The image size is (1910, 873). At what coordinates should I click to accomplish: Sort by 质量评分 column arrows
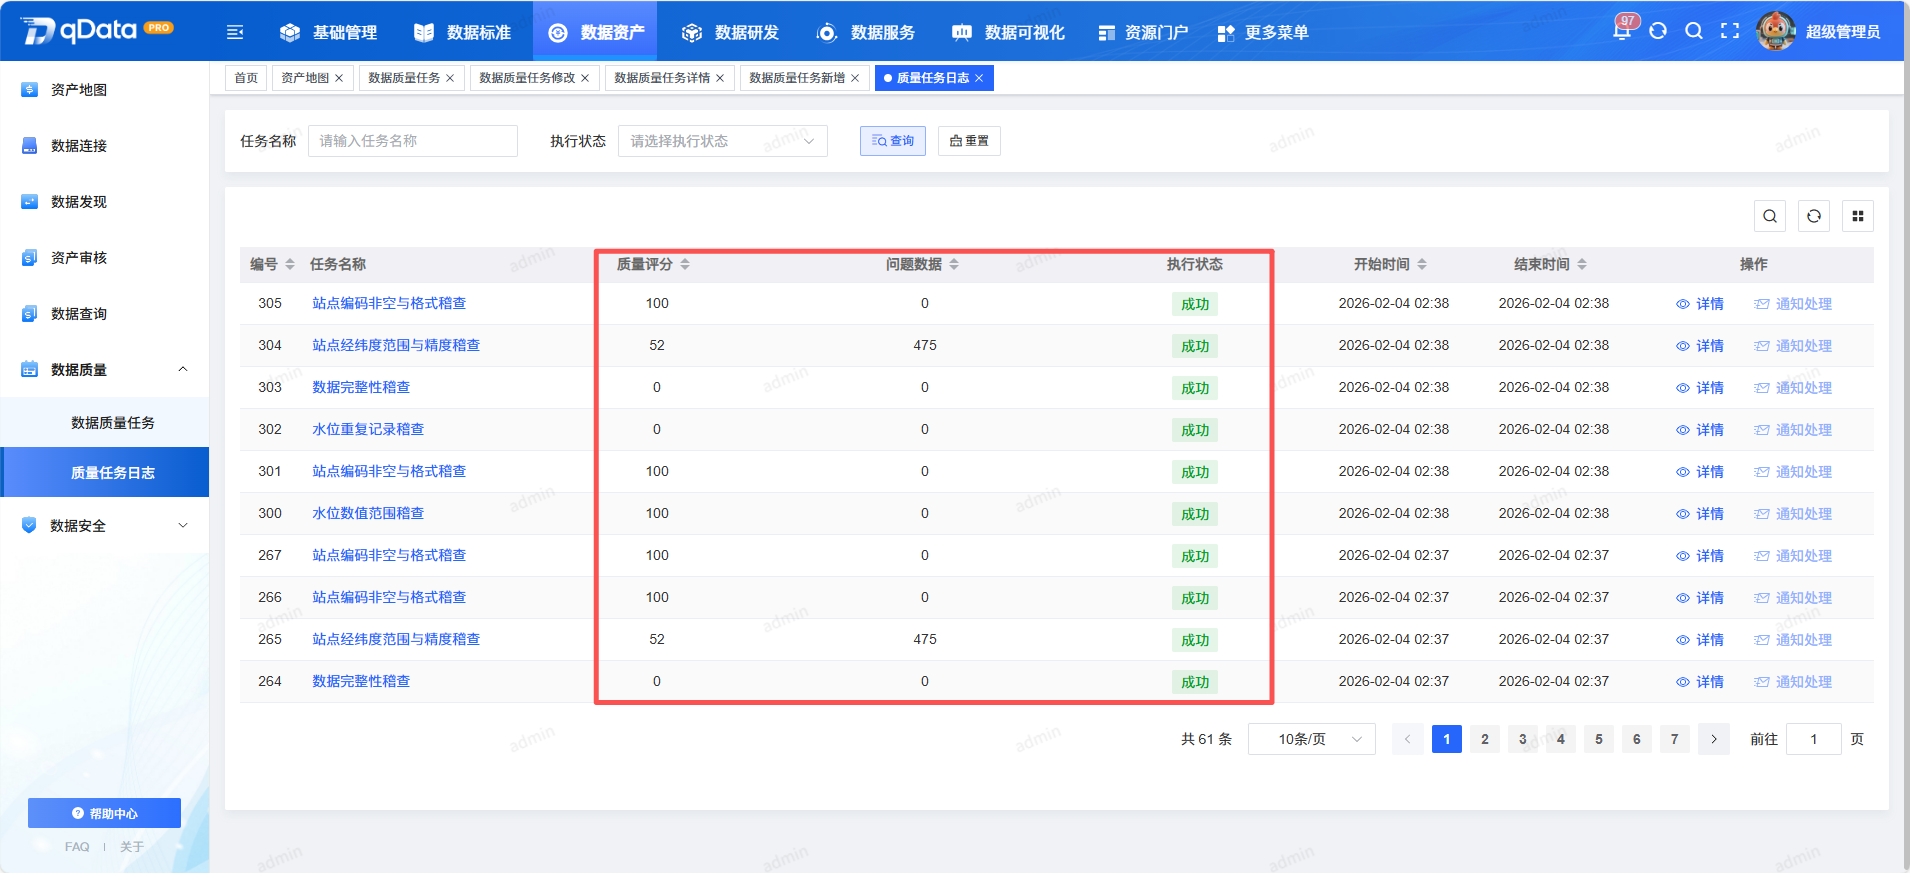(685, 264)
